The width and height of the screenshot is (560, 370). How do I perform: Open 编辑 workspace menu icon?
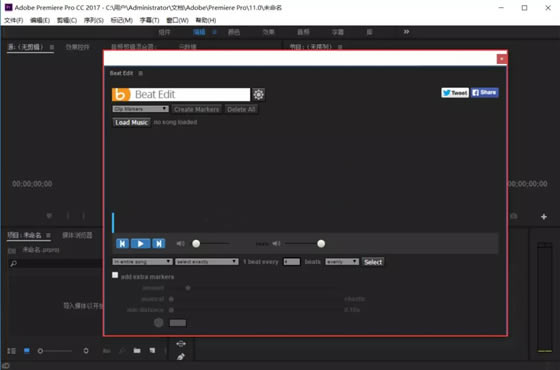[x=214, y=32]
